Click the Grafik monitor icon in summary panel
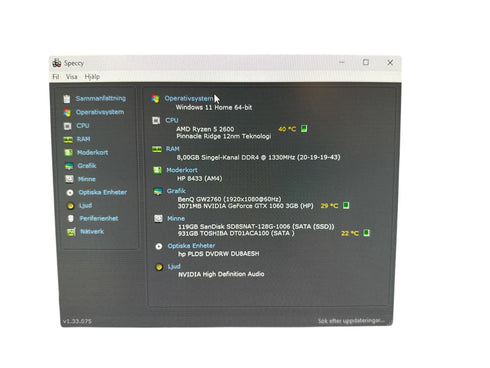Viewport: 490px width, 368px height. 158,192
